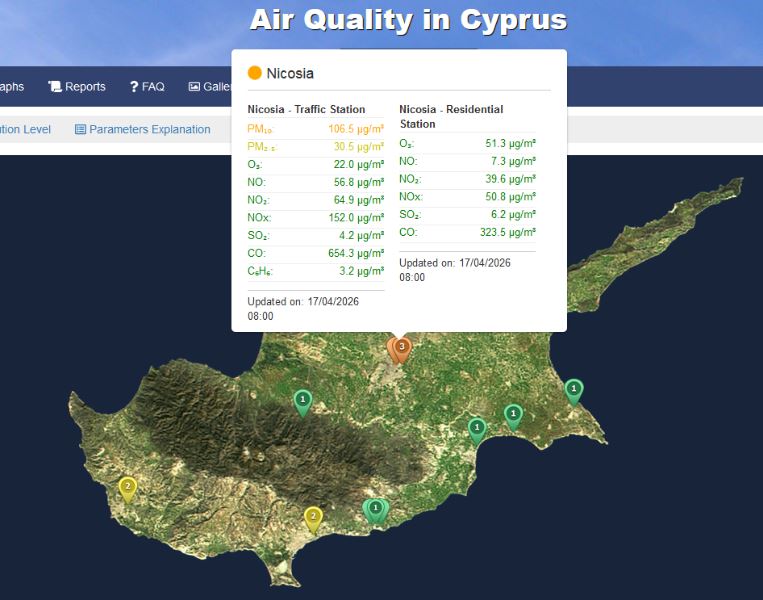The width and height of the screenshot is (763, 600).
Task: Click the FAQ question mark icon
Action: [134, 87]
